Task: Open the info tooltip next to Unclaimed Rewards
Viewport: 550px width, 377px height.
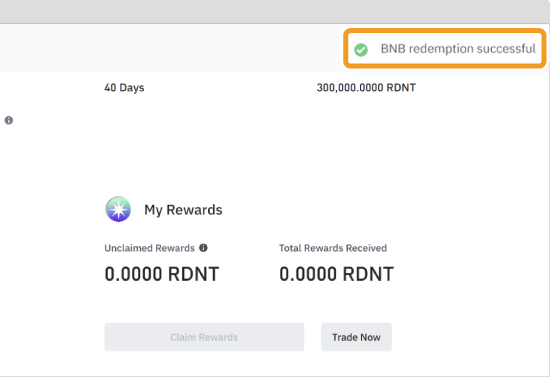Action: [203, 248]
